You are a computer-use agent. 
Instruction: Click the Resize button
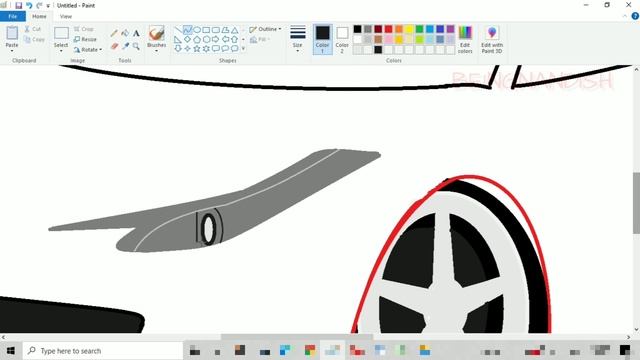(x=85, y=39)
